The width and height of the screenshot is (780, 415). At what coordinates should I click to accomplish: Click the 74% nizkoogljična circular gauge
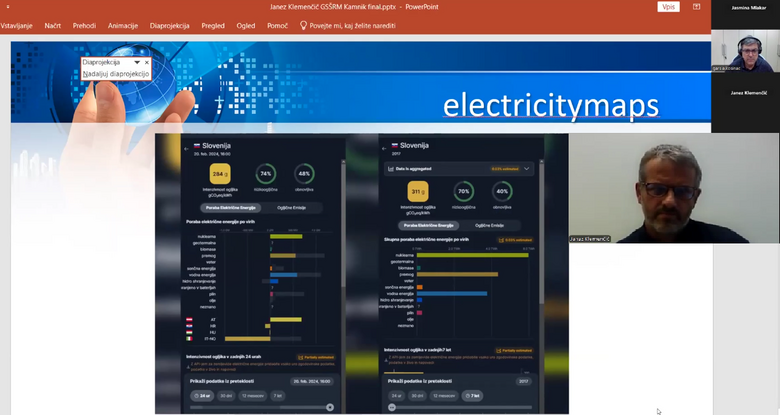tap(265, 172)
